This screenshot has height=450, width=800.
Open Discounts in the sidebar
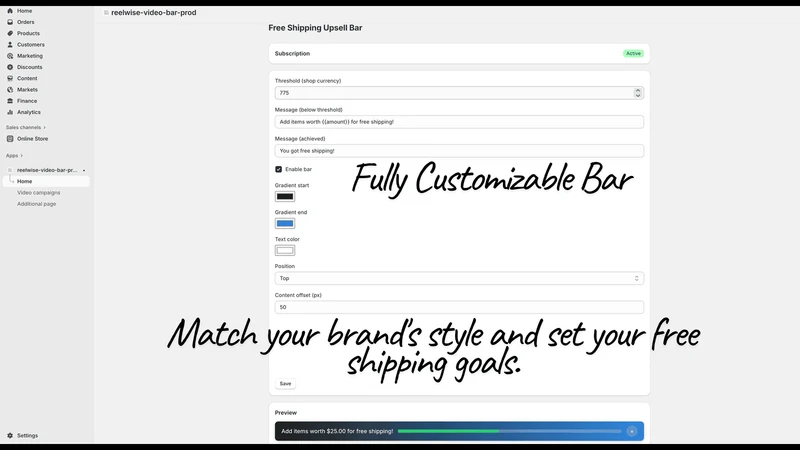coord(30,67)
